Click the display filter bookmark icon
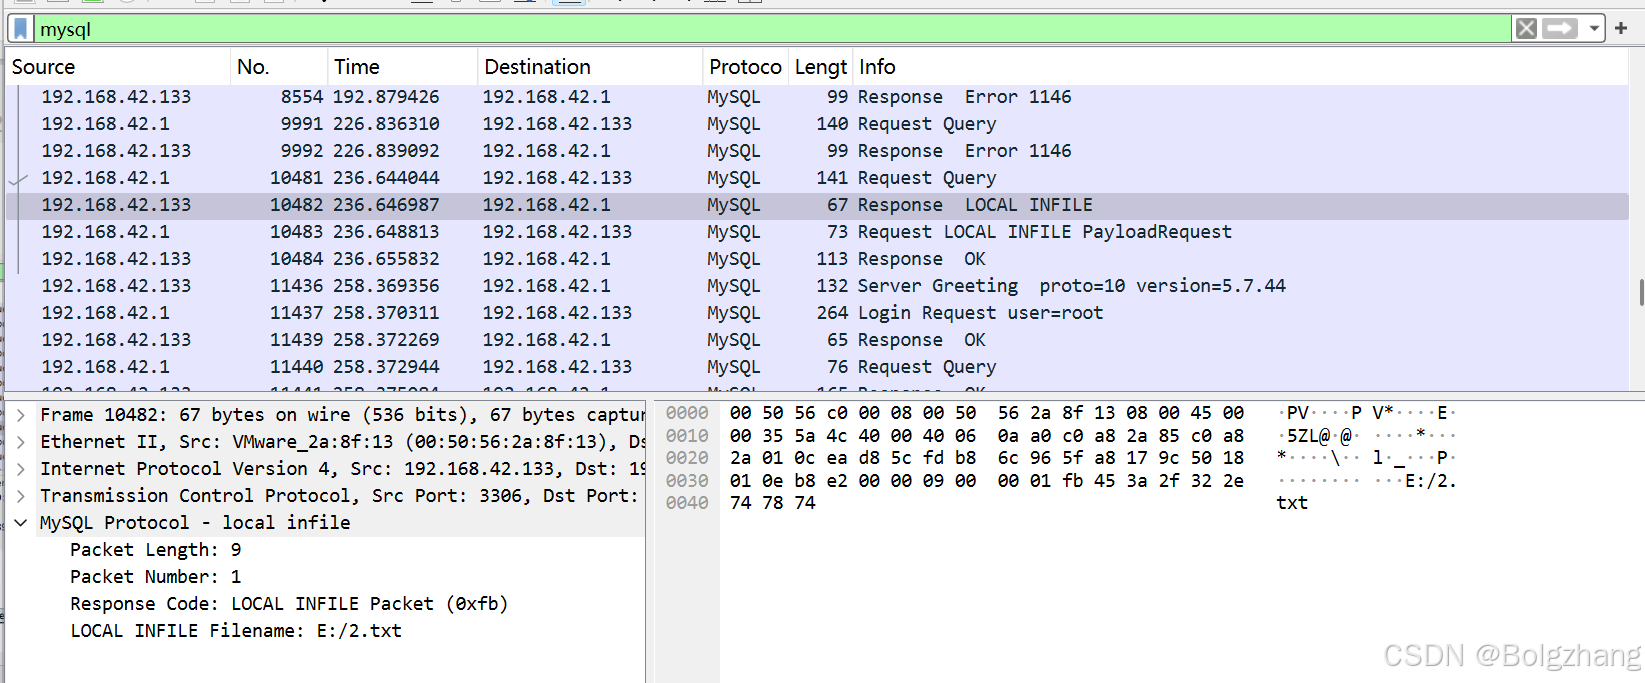This screenshot has width=1645, height=683. 20,29
